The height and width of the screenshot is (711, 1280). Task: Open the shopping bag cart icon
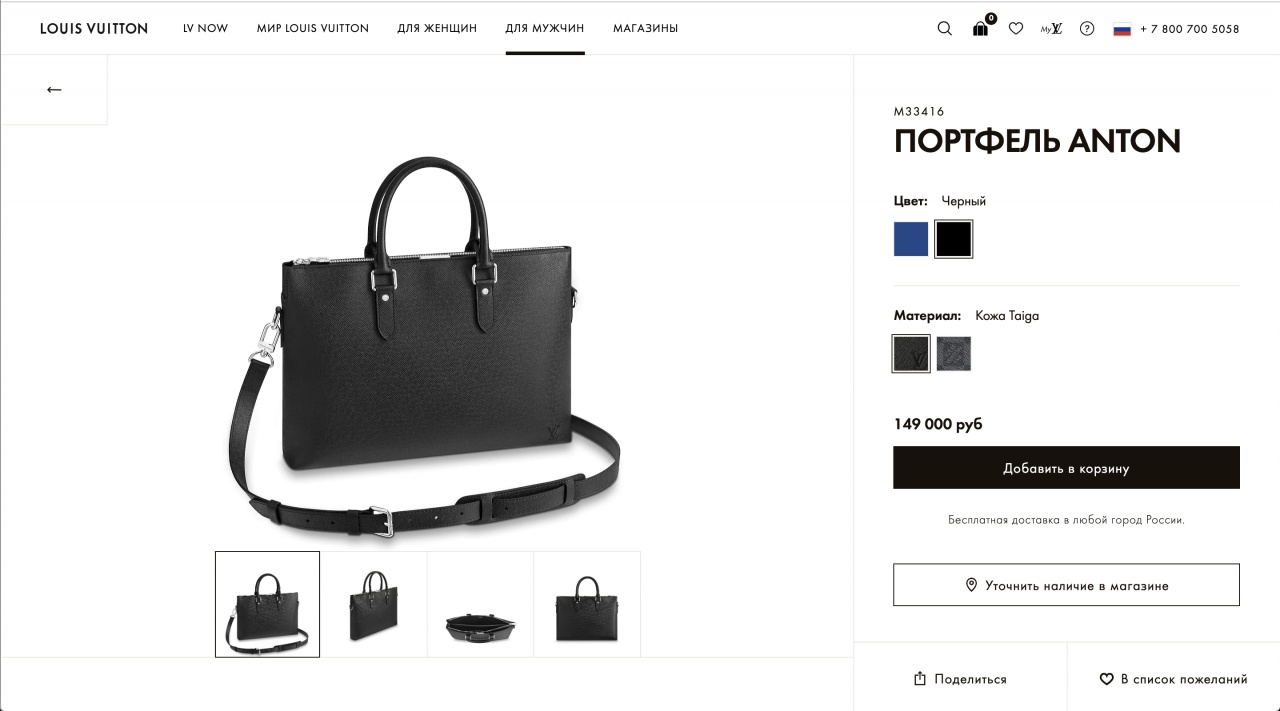981,27
